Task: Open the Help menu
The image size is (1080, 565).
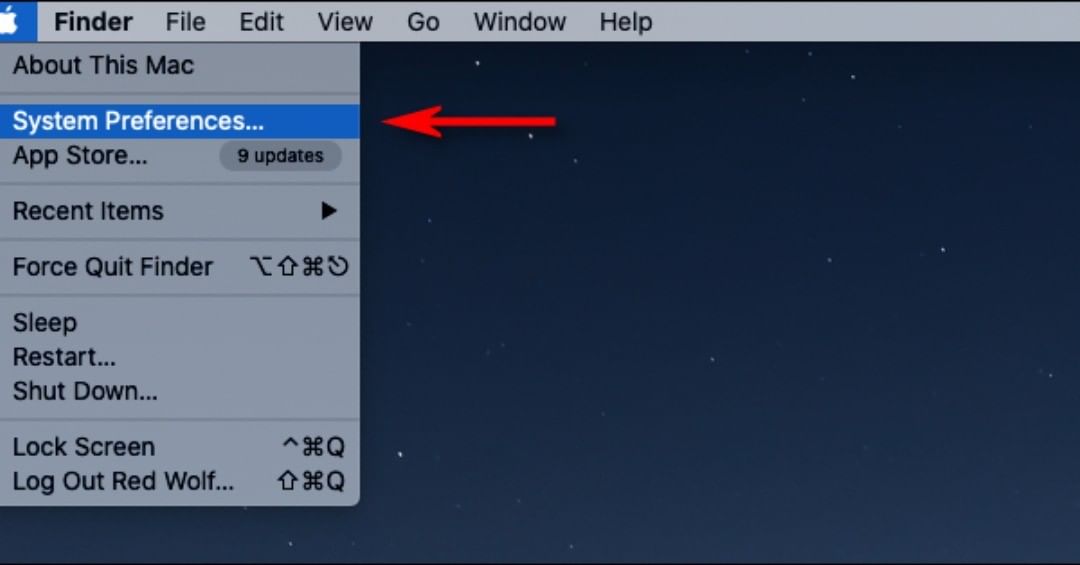Action: click(x=625, y=21)
